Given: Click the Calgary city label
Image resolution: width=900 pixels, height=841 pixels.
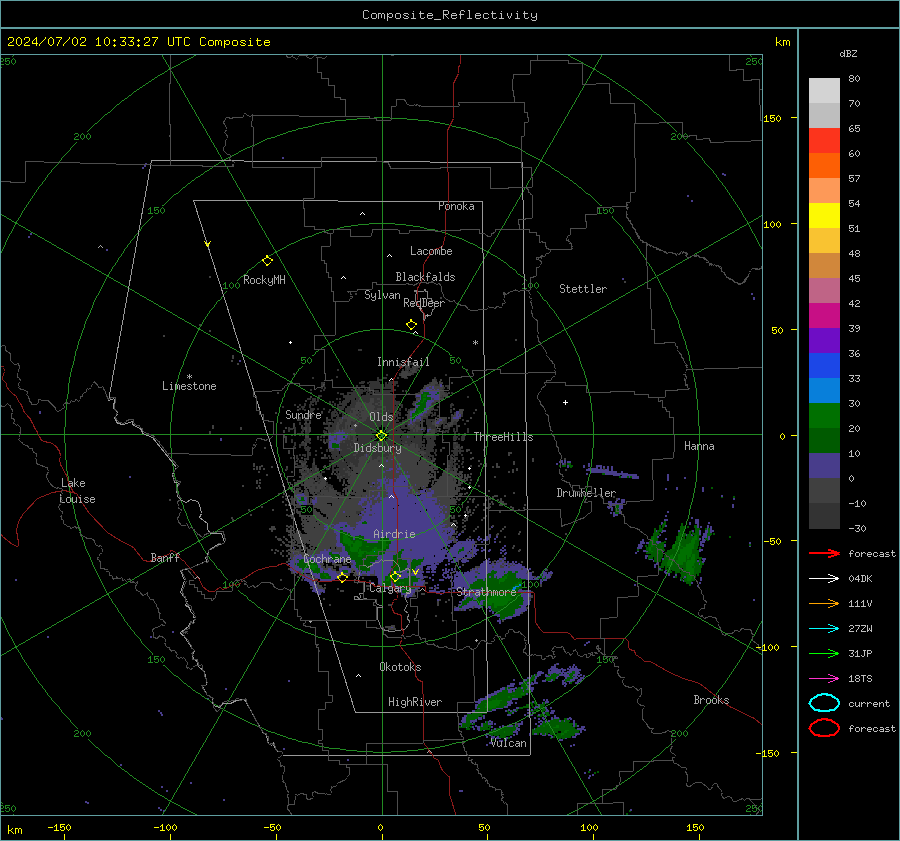Looking at the screenshot, I should [390, 588].
